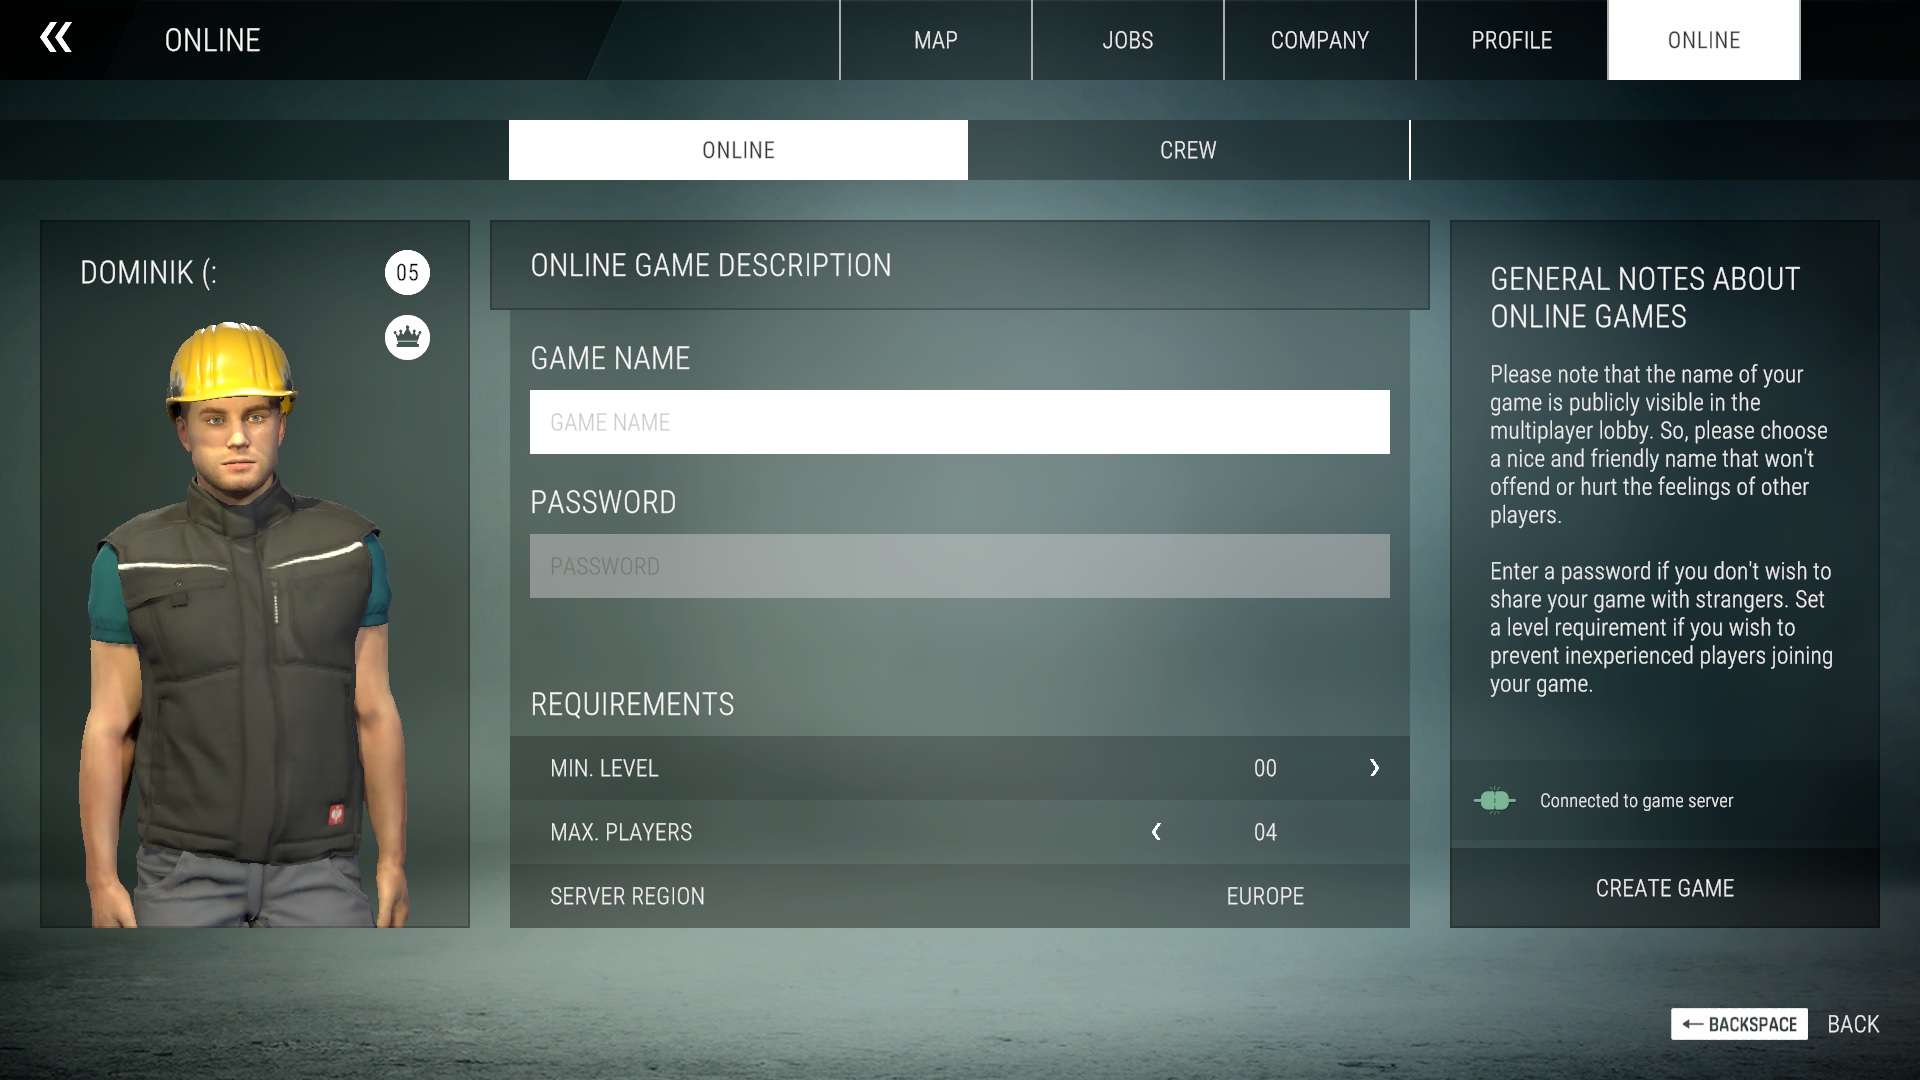Go to the Profile tab
1920x1080 pixels.
pyautogui.click(x=1511, y=40)
